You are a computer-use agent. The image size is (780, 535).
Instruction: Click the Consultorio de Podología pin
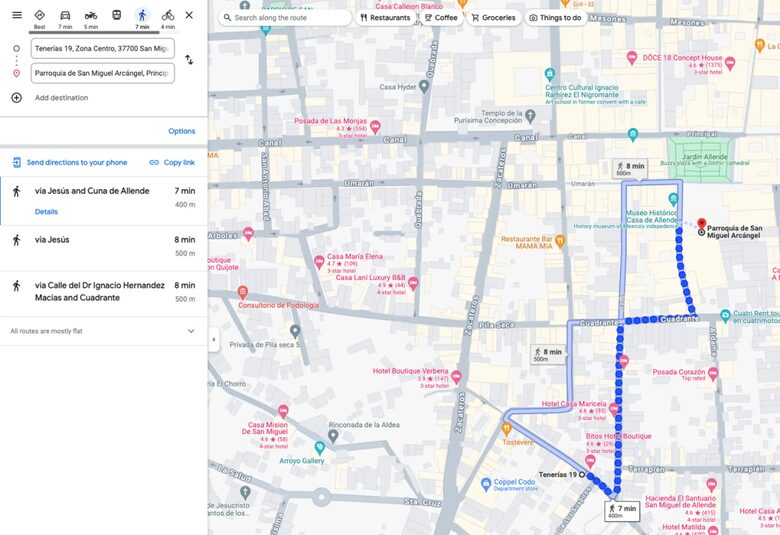(243, 292)
